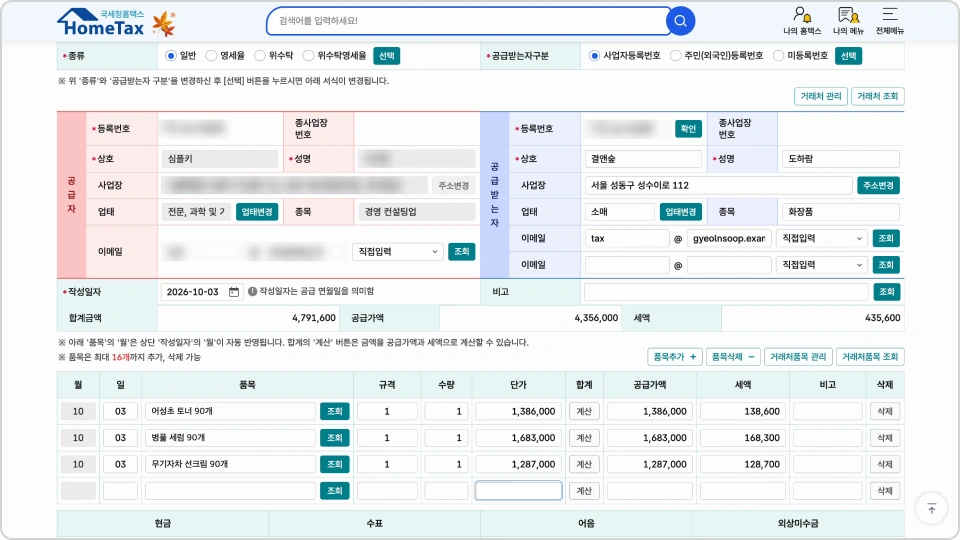The image size is (960, 540).
Task: Click the empty 단가 field in fourth row
Action: [x=519, y=490]
